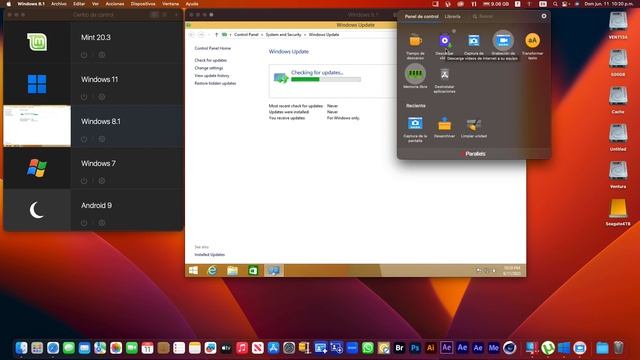Click Restore hidden updates link

click(215, 83)
